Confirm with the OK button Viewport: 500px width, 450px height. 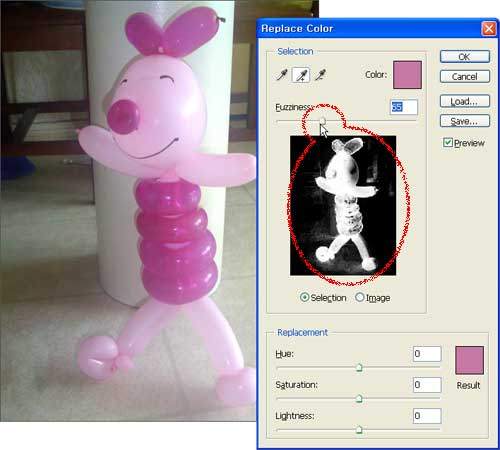point(465,57)
